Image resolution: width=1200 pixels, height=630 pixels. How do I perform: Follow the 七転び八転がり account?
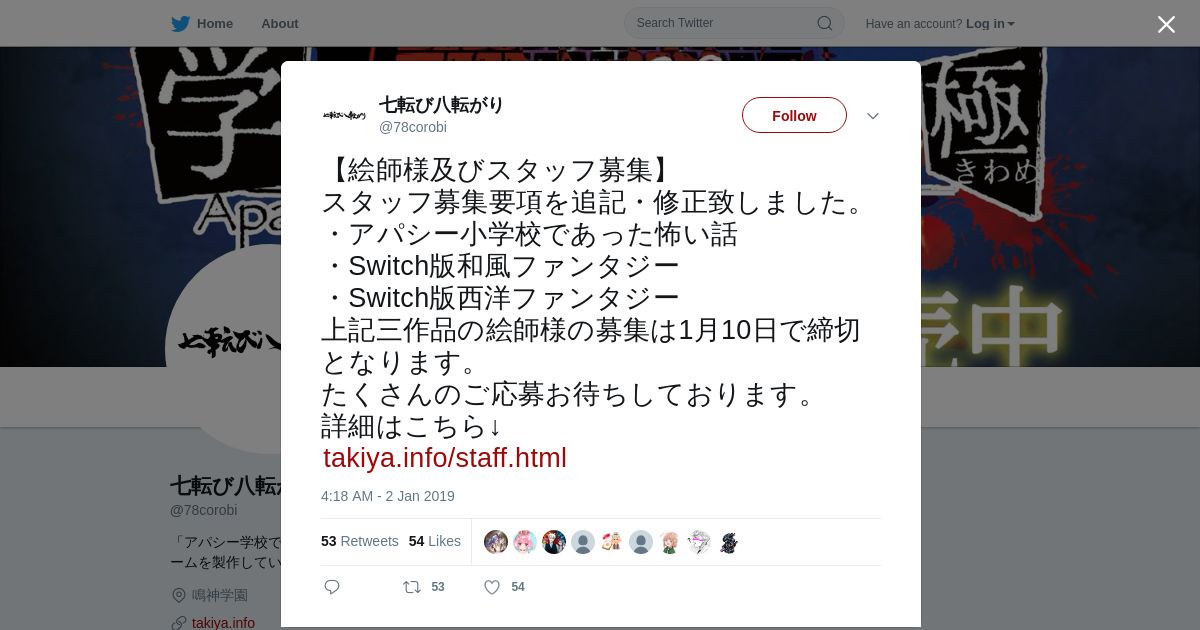(x=794, y=115)
